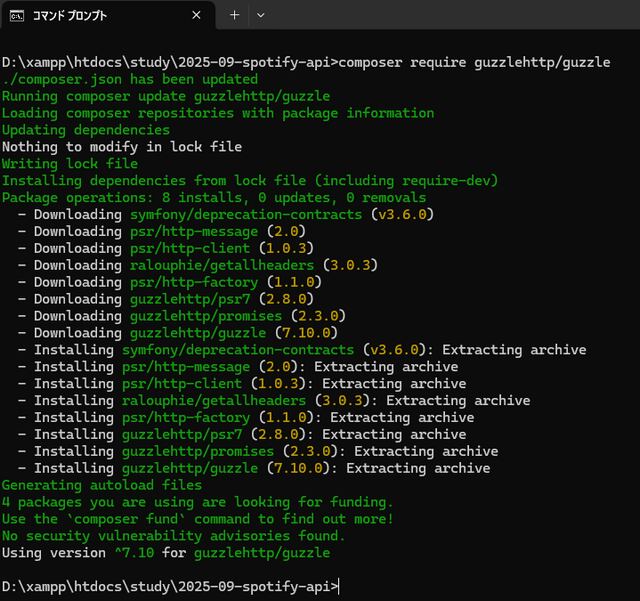Click the './composer.json has been updated' line
This screenshot has height=601, width=640.
(130, 79)
